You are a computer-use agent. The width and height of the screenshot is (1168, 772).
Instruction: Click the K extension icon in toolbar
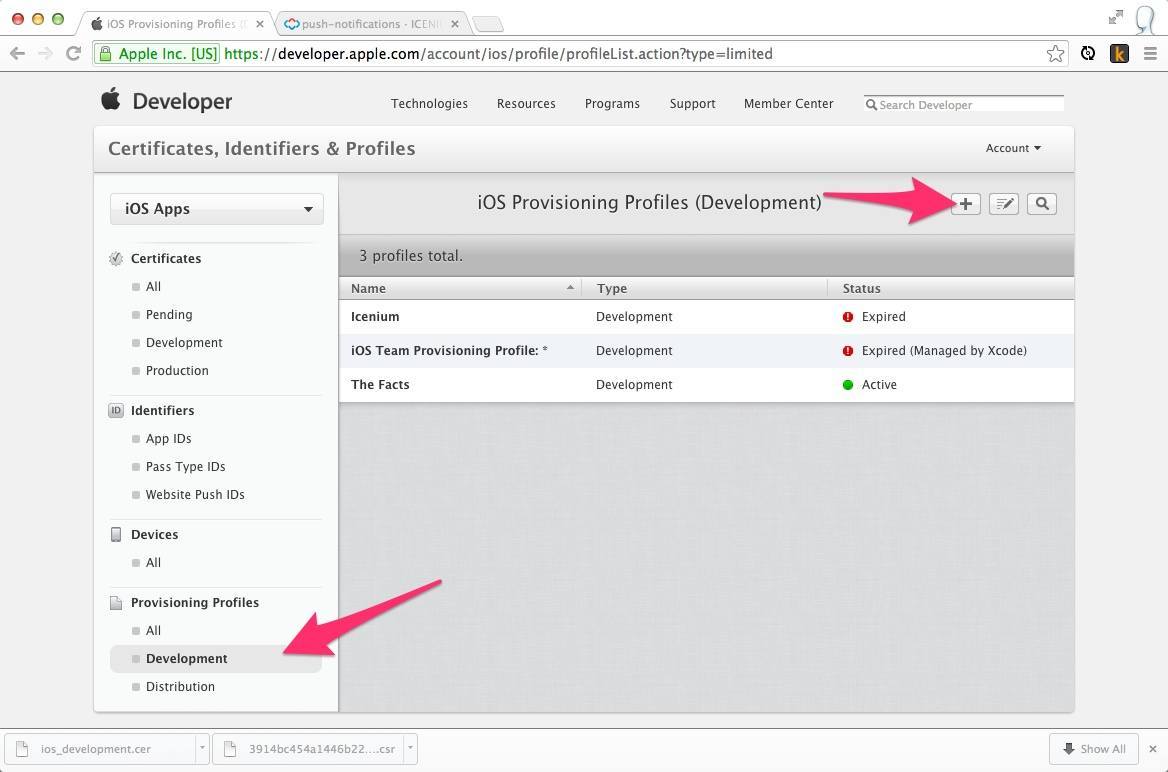point(1119,54)
